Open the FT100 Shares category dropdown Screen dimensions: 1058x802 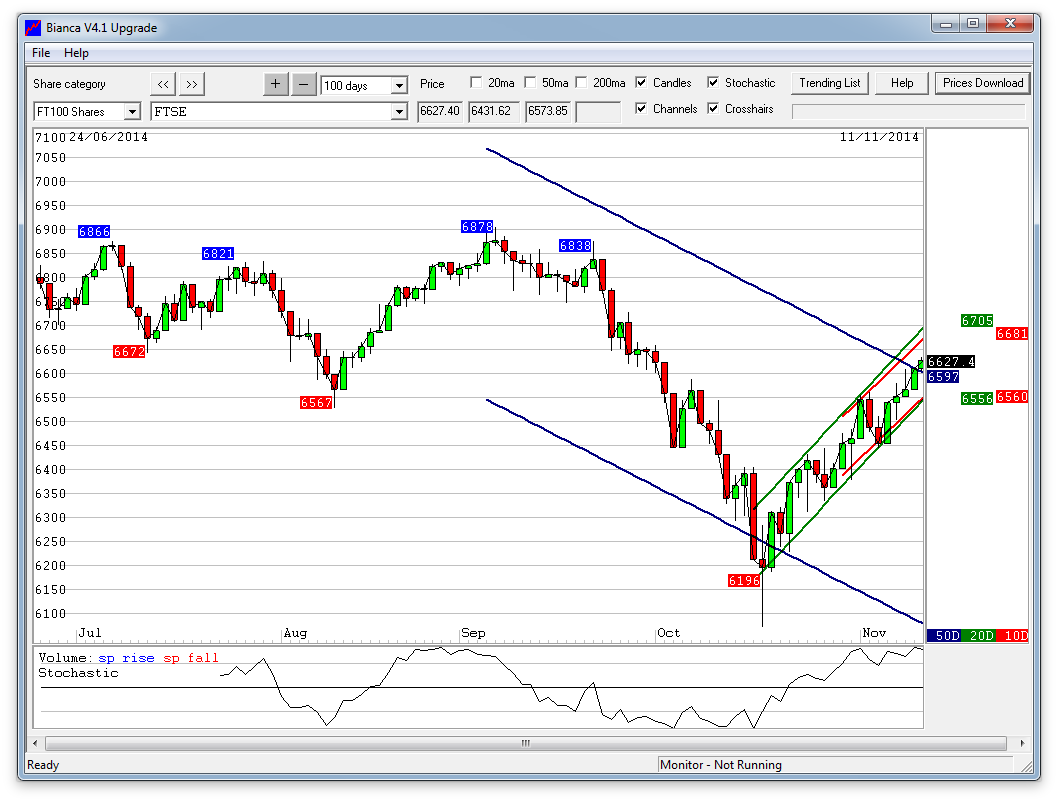[132, 112]
